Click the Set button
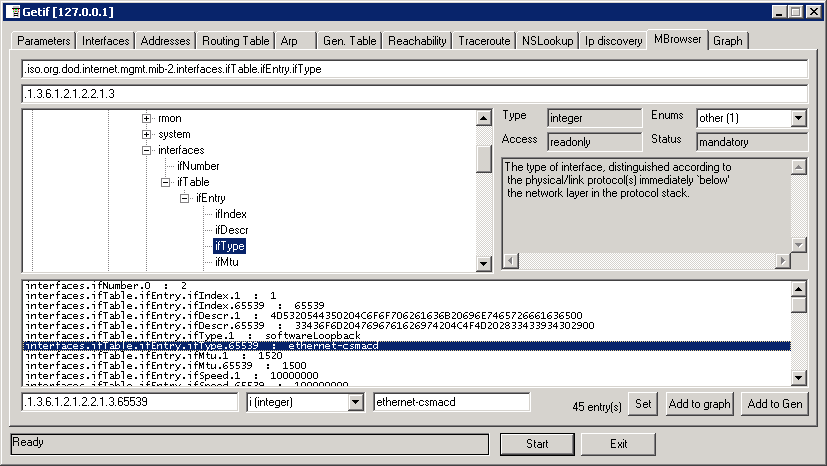827x466 pixels. tap(644, 403)
